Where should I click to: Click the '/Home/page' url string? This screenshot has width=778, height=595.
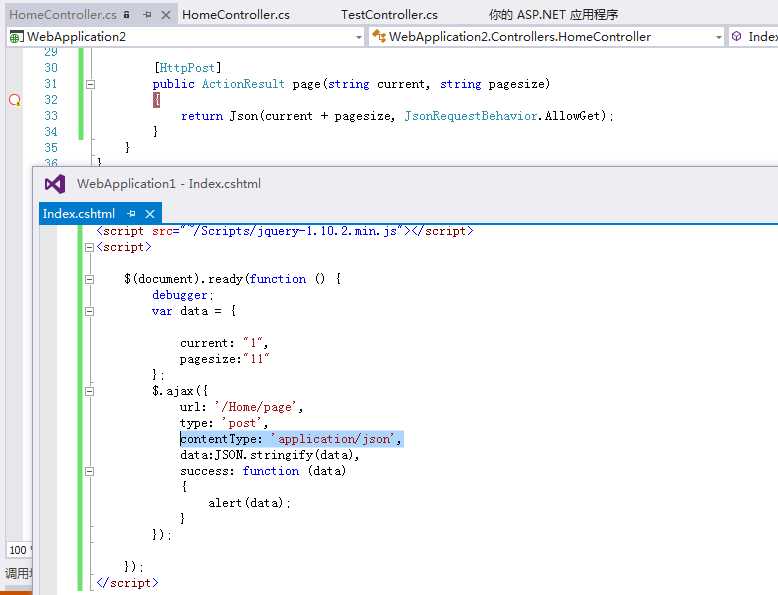pyautogui.click(x=256, y=407)
